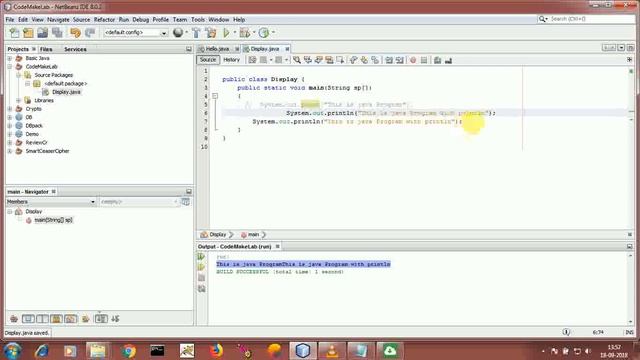Screen dimensions: 640x360
Task: Click the Comment icon in editor toolbar
Action: point(438,60)
